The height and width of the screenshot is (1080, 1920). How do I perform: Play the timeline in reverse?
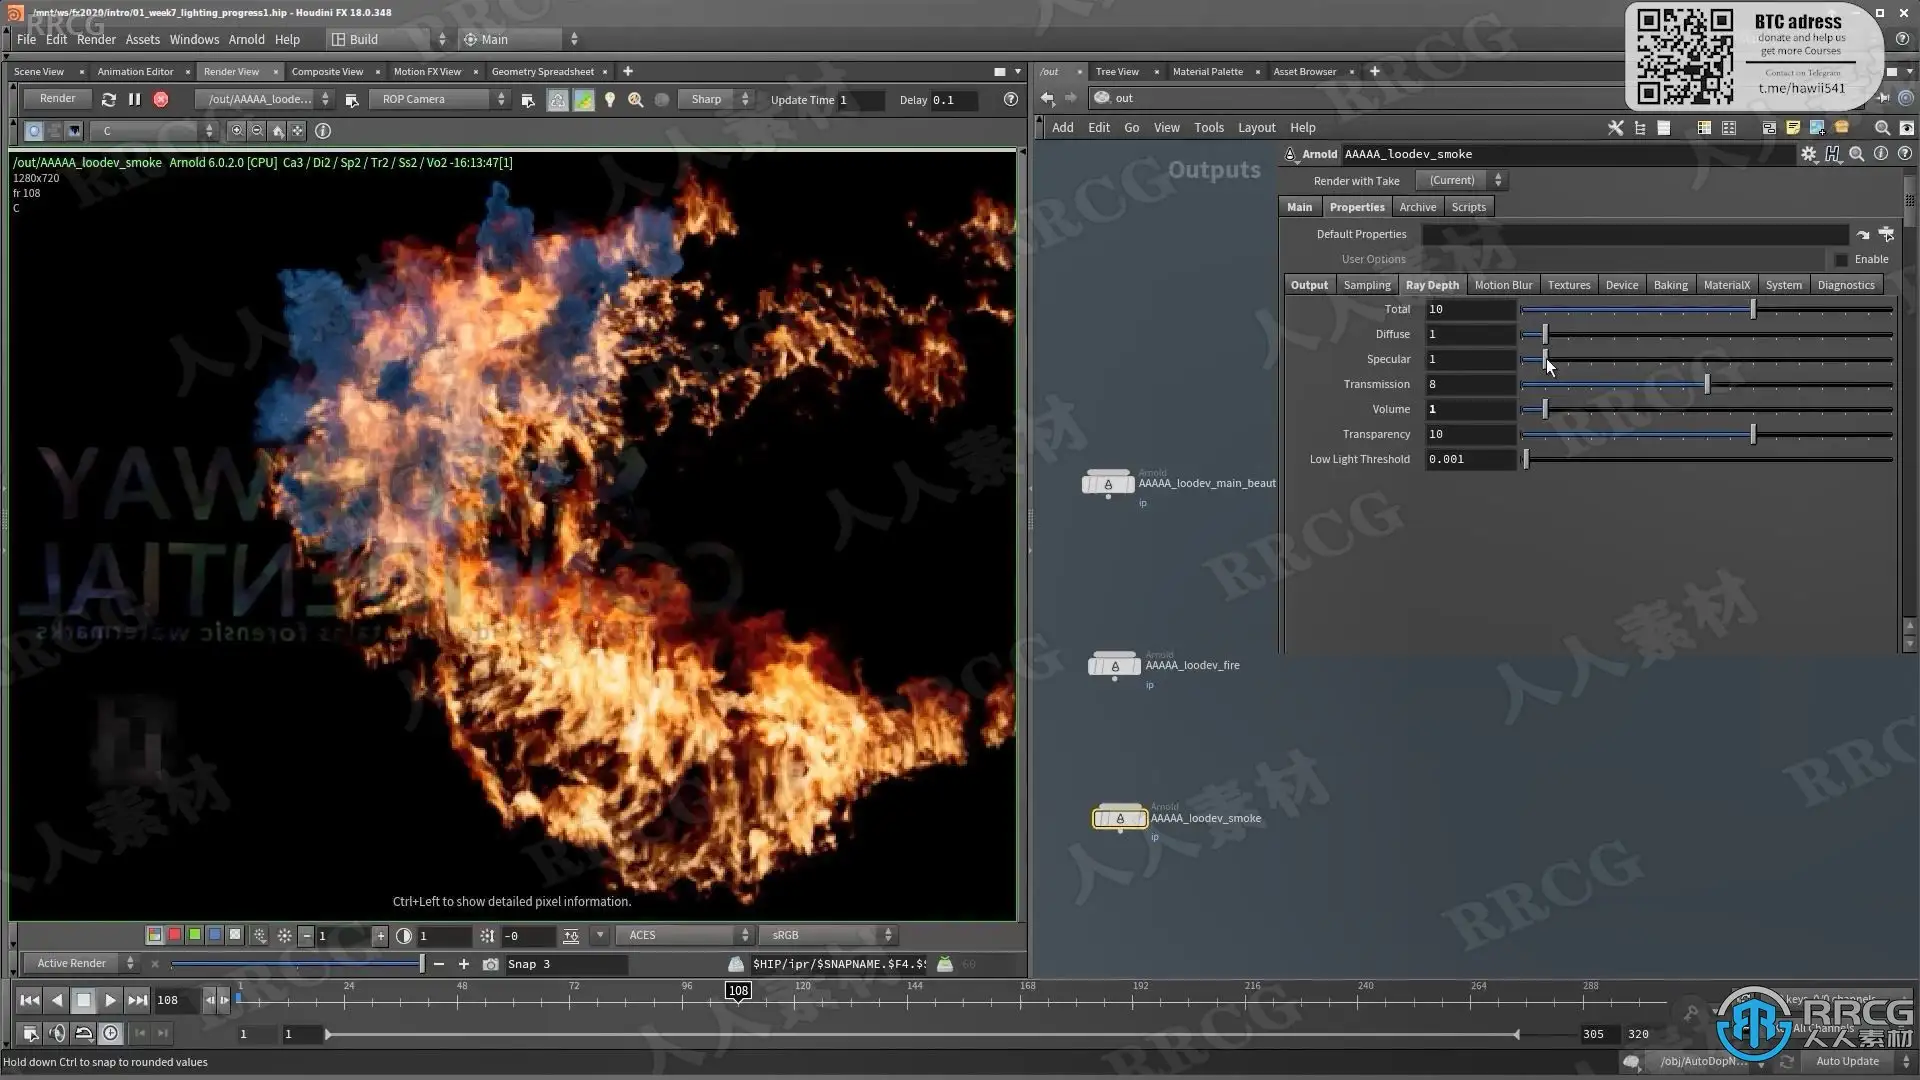coord(57,1000)
